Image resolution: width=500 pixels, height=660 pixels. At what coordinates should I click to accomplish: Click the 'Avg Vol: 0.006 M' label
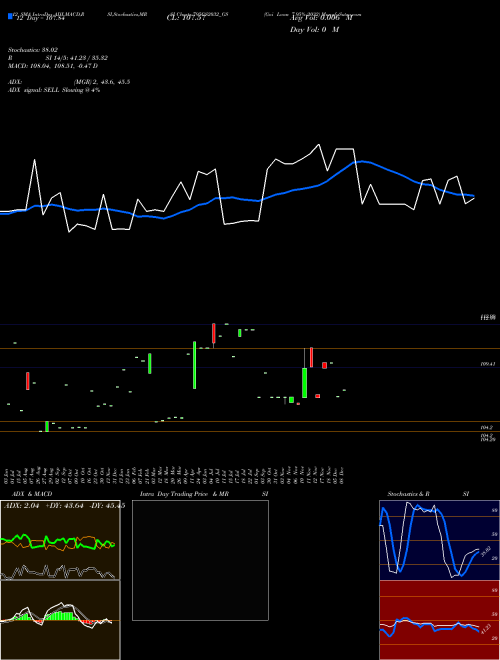point(321,18)
